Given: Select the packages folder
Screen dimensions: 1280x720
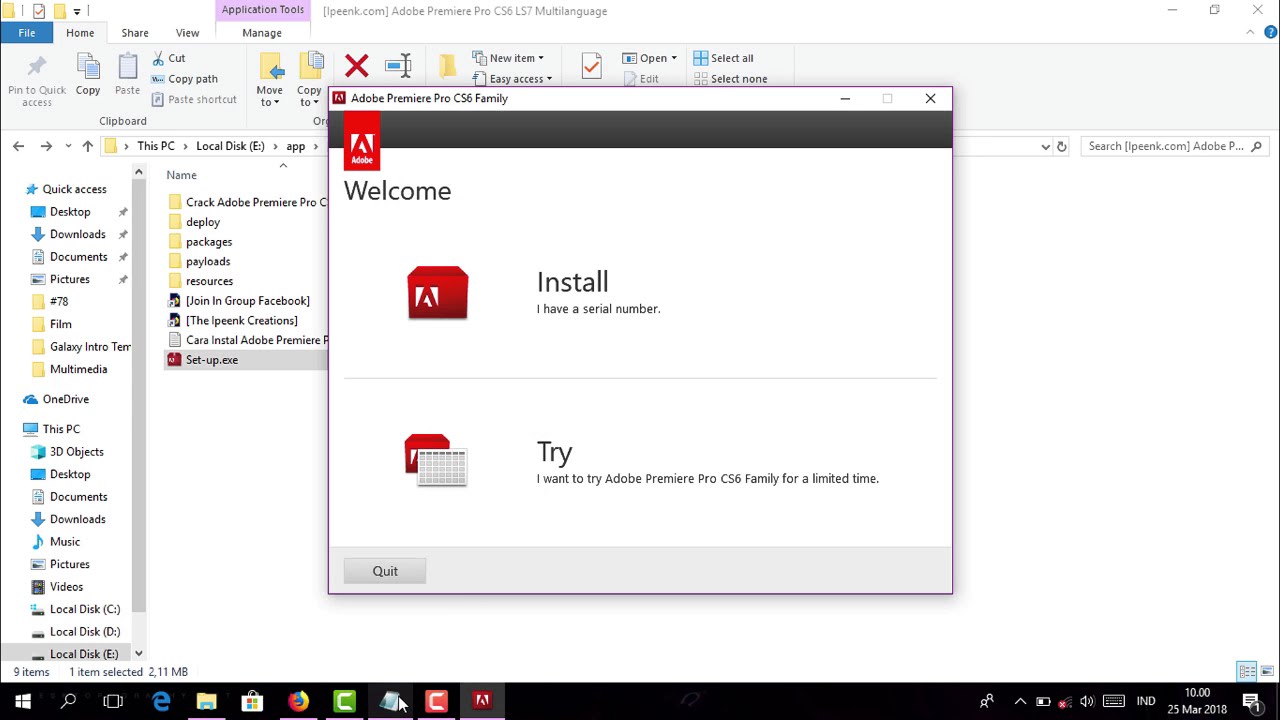Looking at the screenshot, I should (x=209, y=242).
